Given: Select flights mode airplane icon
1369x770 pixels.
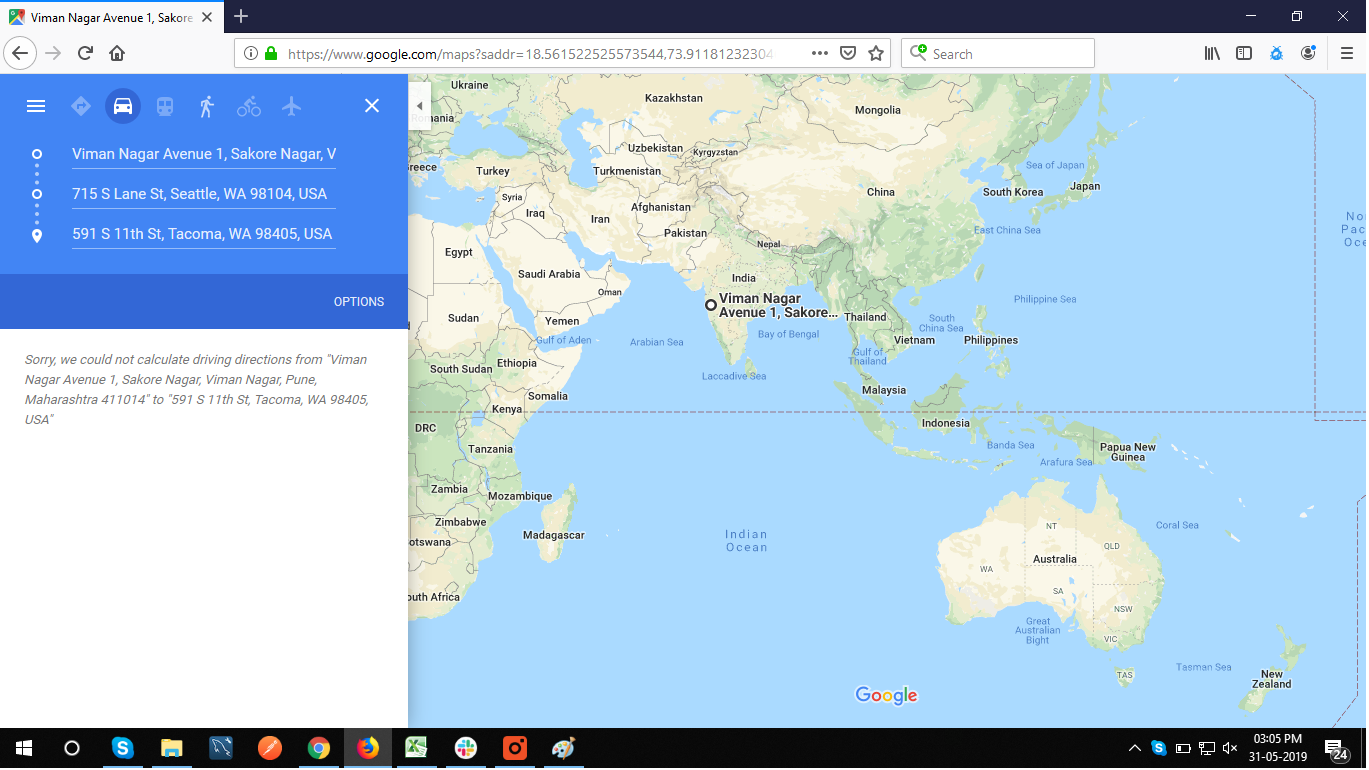Looking at the screenshot, I should coord(291,106).
